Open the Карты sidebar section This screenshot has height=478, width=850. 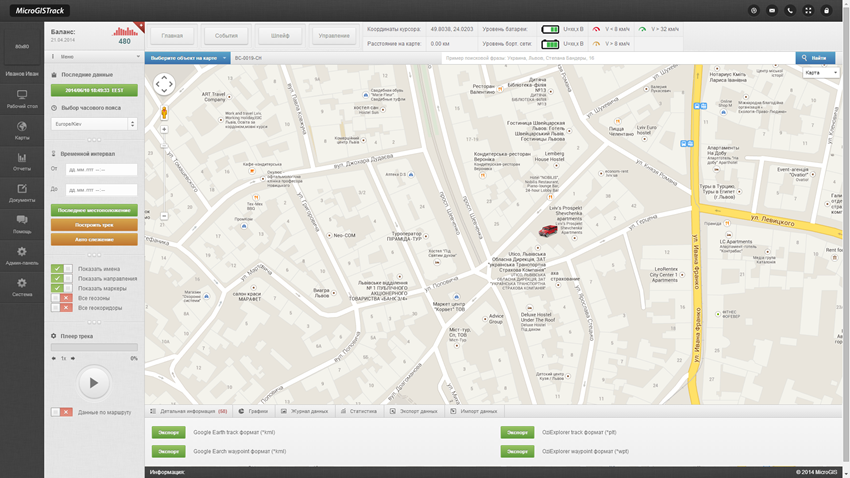pyautogui.click(x=22, y=131)
